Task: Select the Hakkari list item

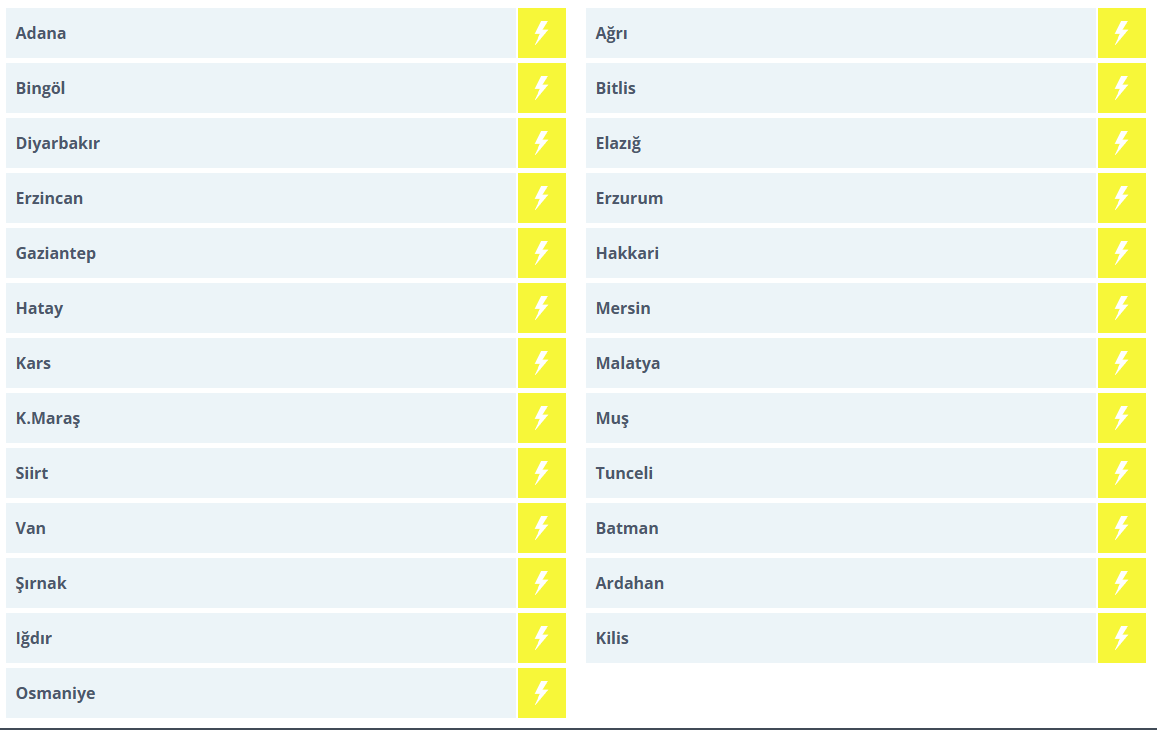Action: pyautogui.click(x=627, y=253)
